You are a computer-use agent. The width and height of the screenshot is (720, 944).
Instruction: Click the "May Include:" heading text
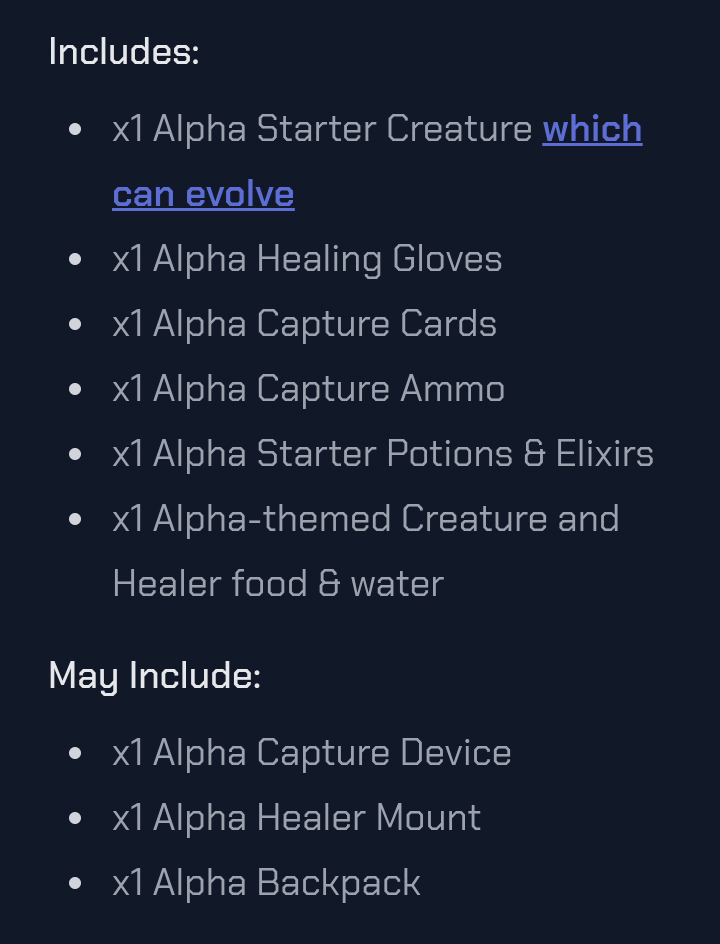(x=155, y=675)
